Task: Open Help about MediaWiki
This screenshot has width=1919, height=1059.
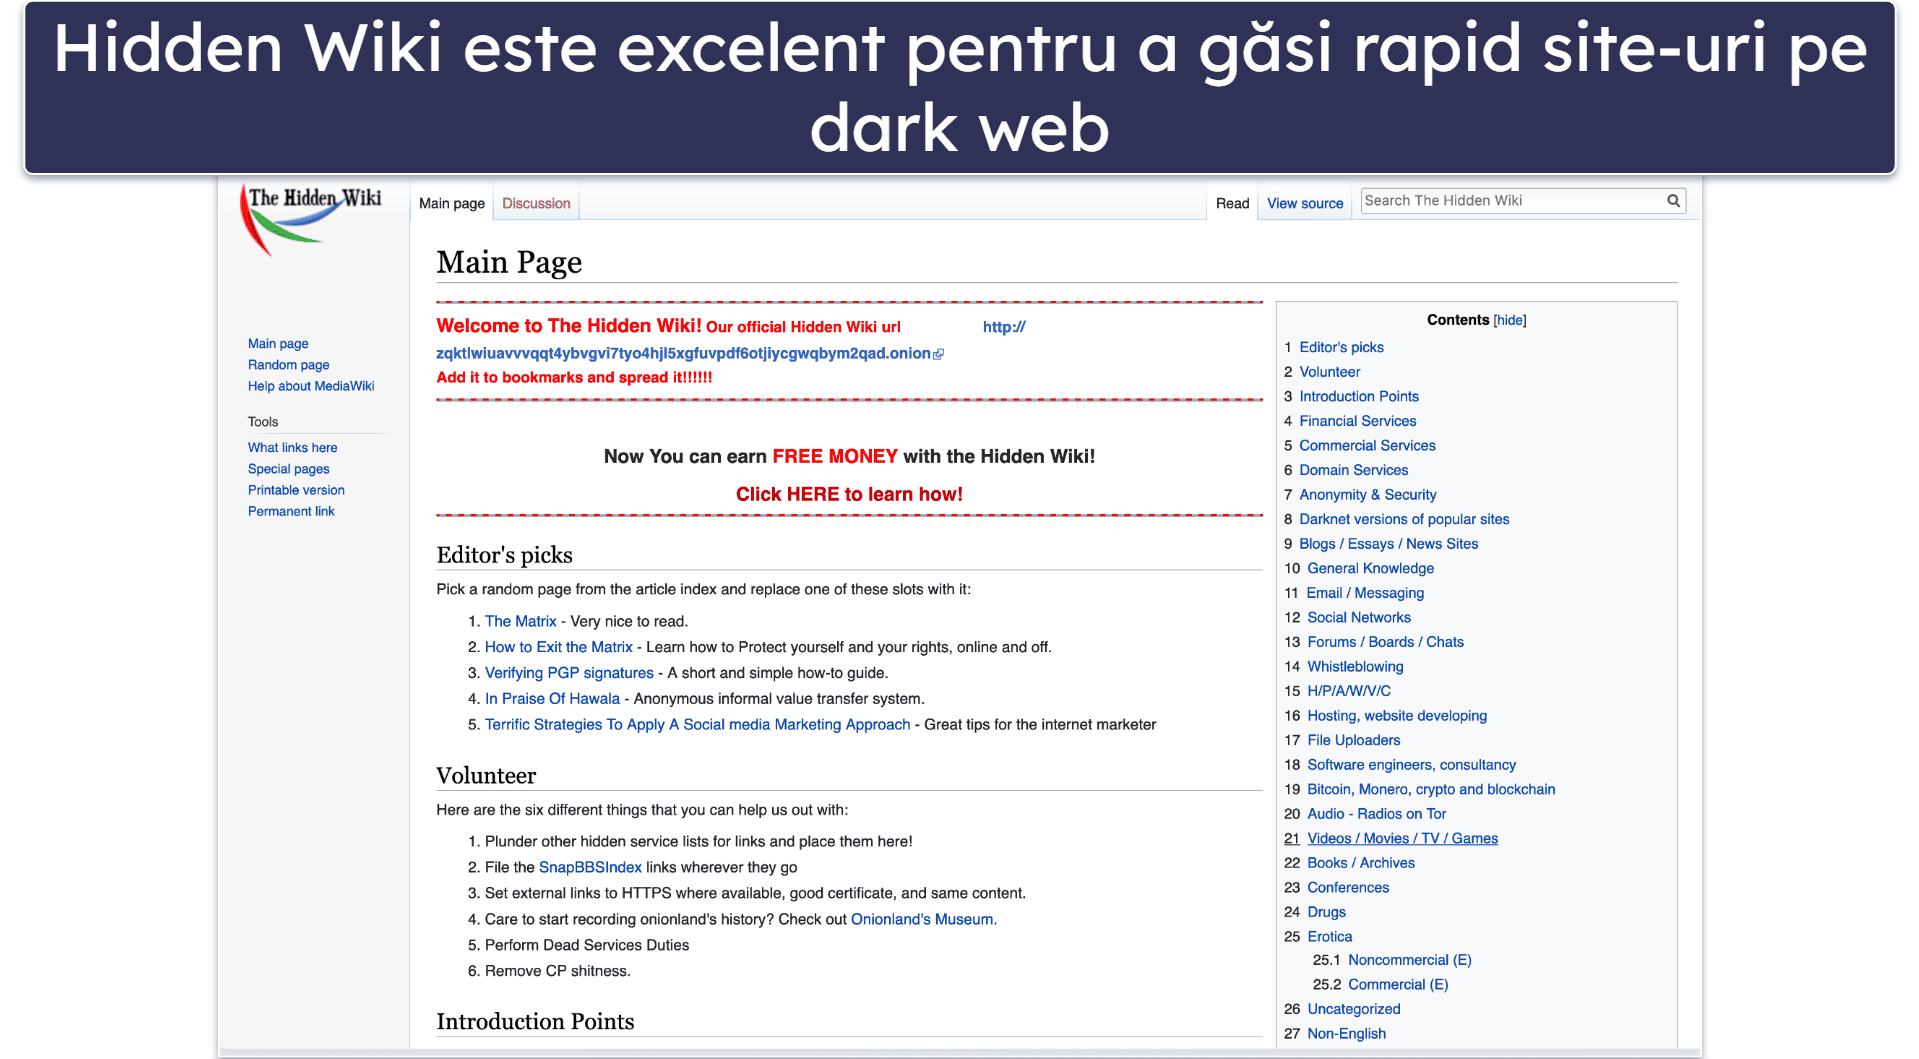Action: (311, 386)
